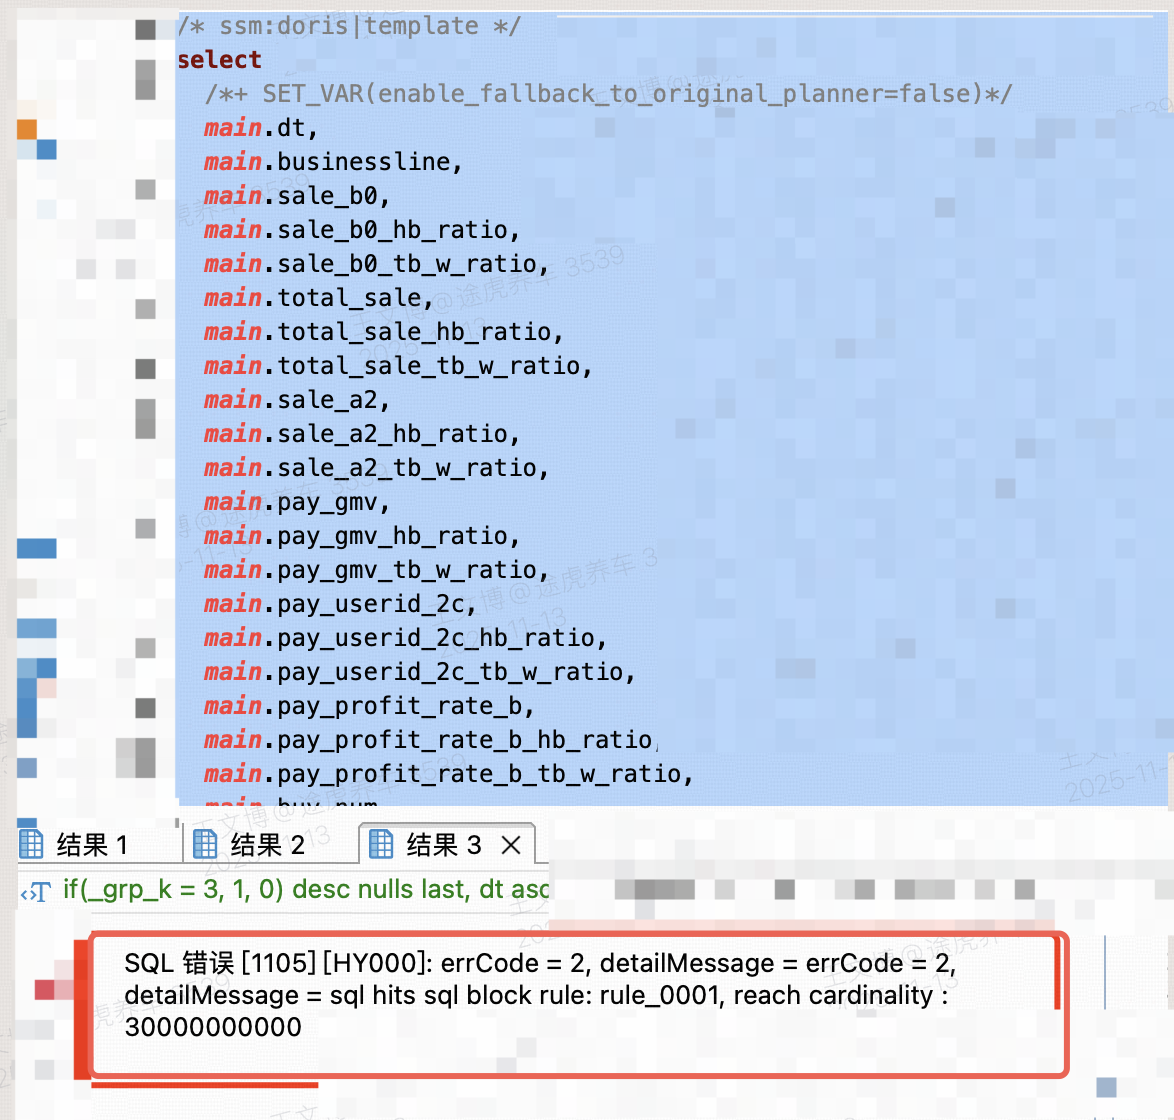Viewport: 1174px width, 1120px height.
Task: Select the 结果 3 tab label
Action: (x=443, y=846)
